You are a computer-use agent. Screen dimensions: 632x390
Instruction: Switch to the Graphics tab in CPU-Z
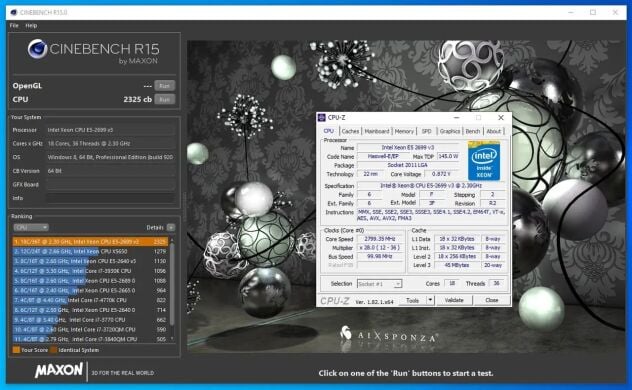pyautogui.click(x=450, y=131)
